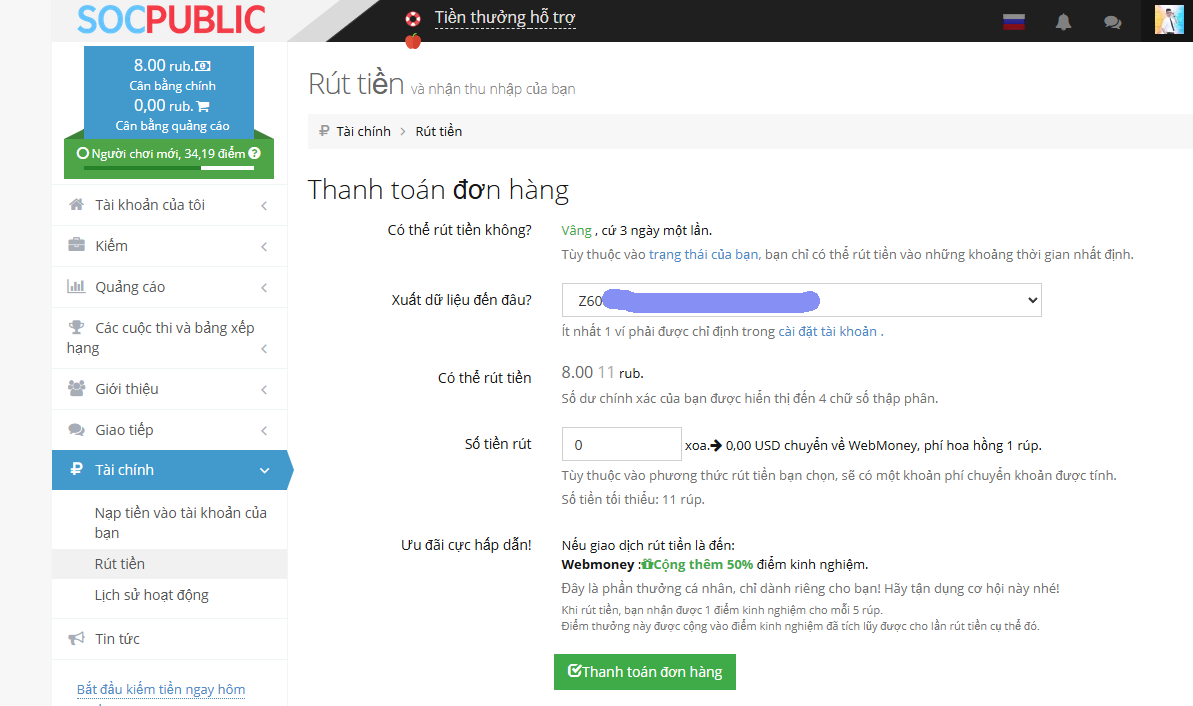Open the chat messages icon
The width and height of the screenshot is (1193, 706).
pos(1112,22)
